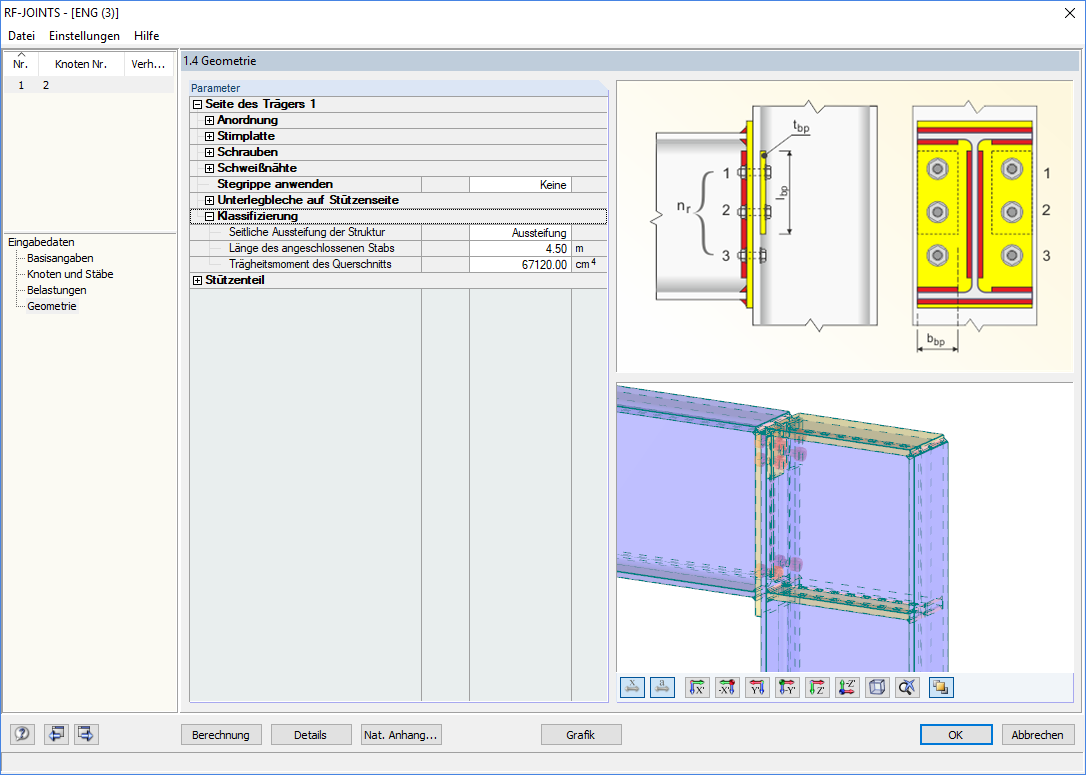The image size is (1086, 775).
Task: Select the isometric view cube icon
Action: click(877, 687)
